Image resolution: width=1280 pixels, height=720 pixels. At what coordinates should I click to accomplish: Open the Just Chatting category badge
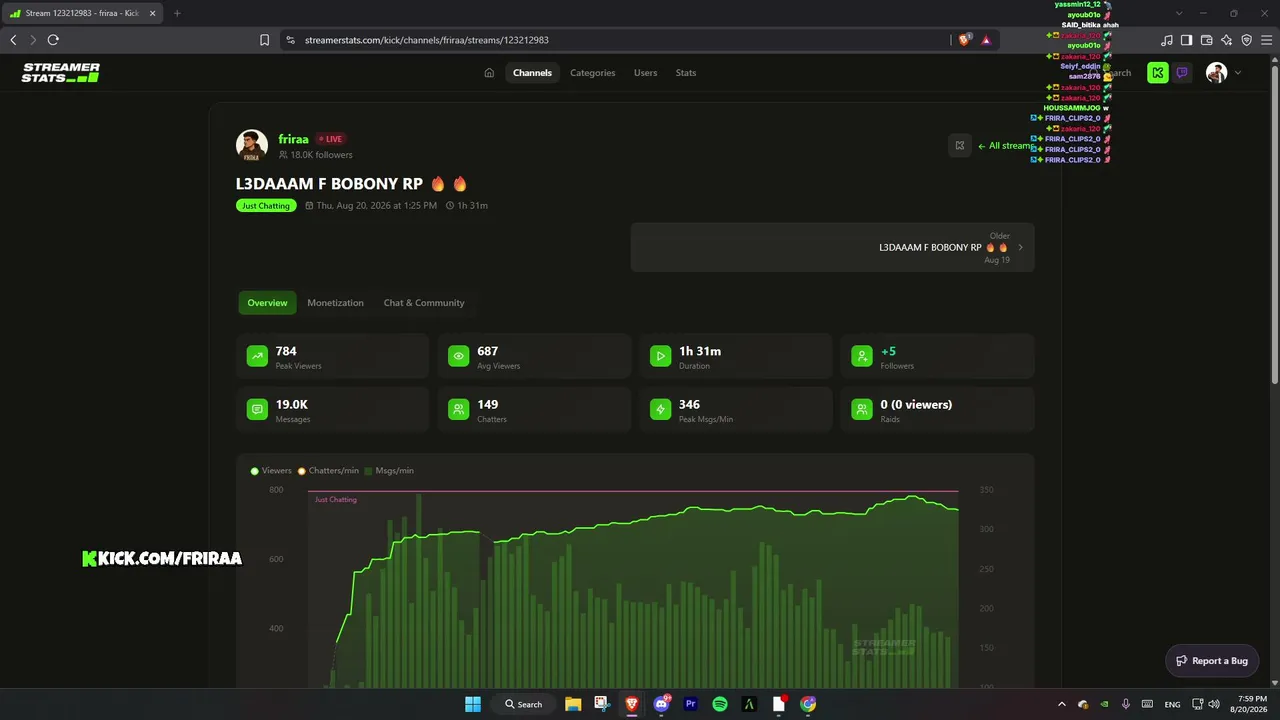coord(266,206)
